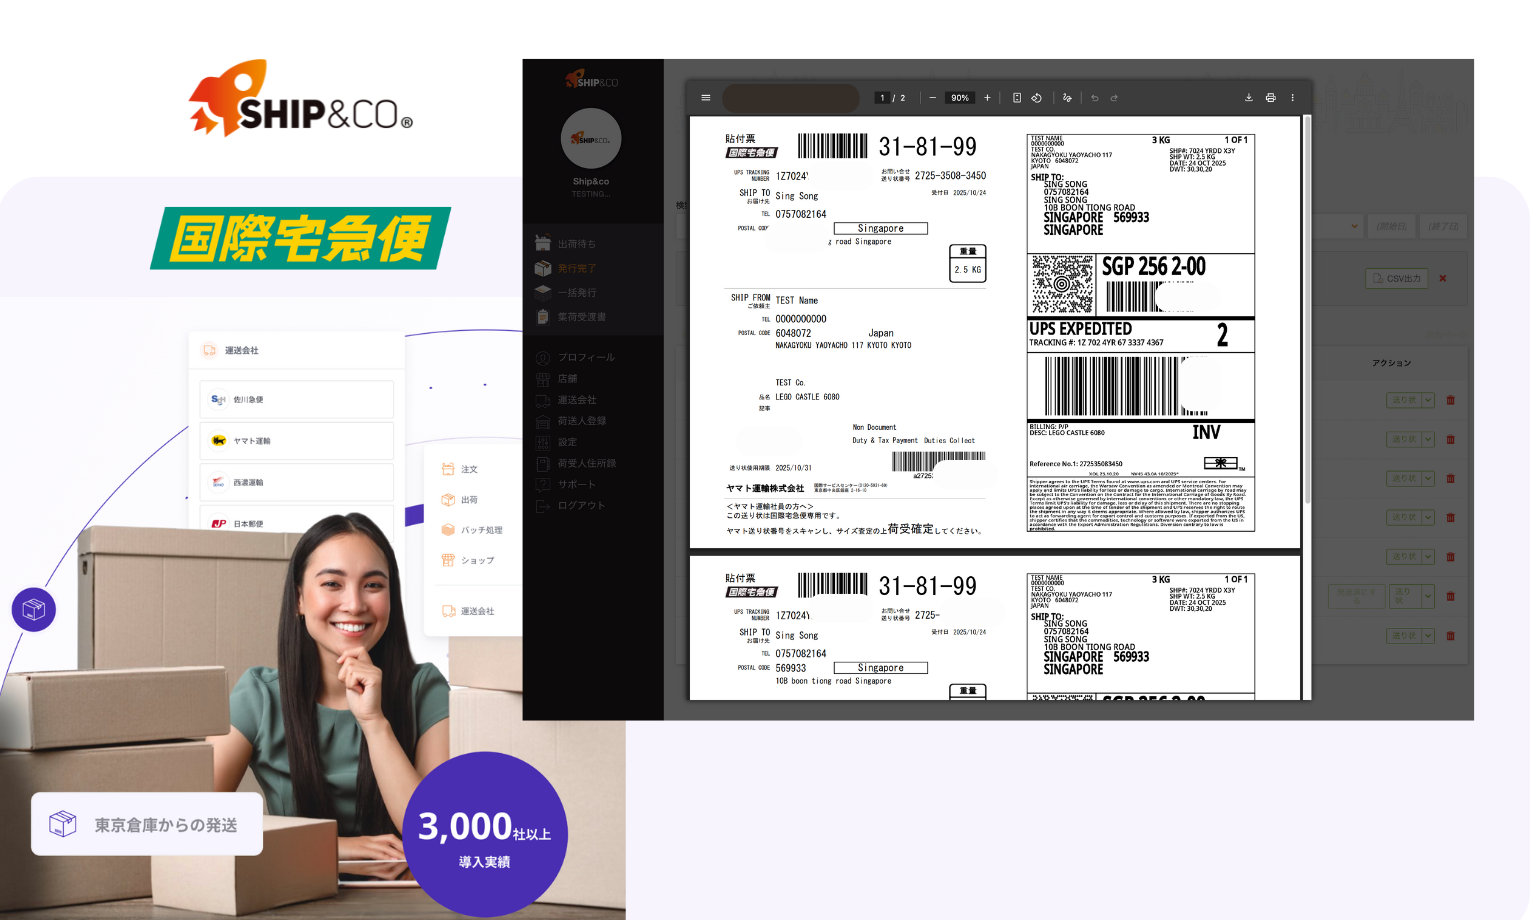Click バッチ処理 in the white menu card

click(x=481, y=530)
